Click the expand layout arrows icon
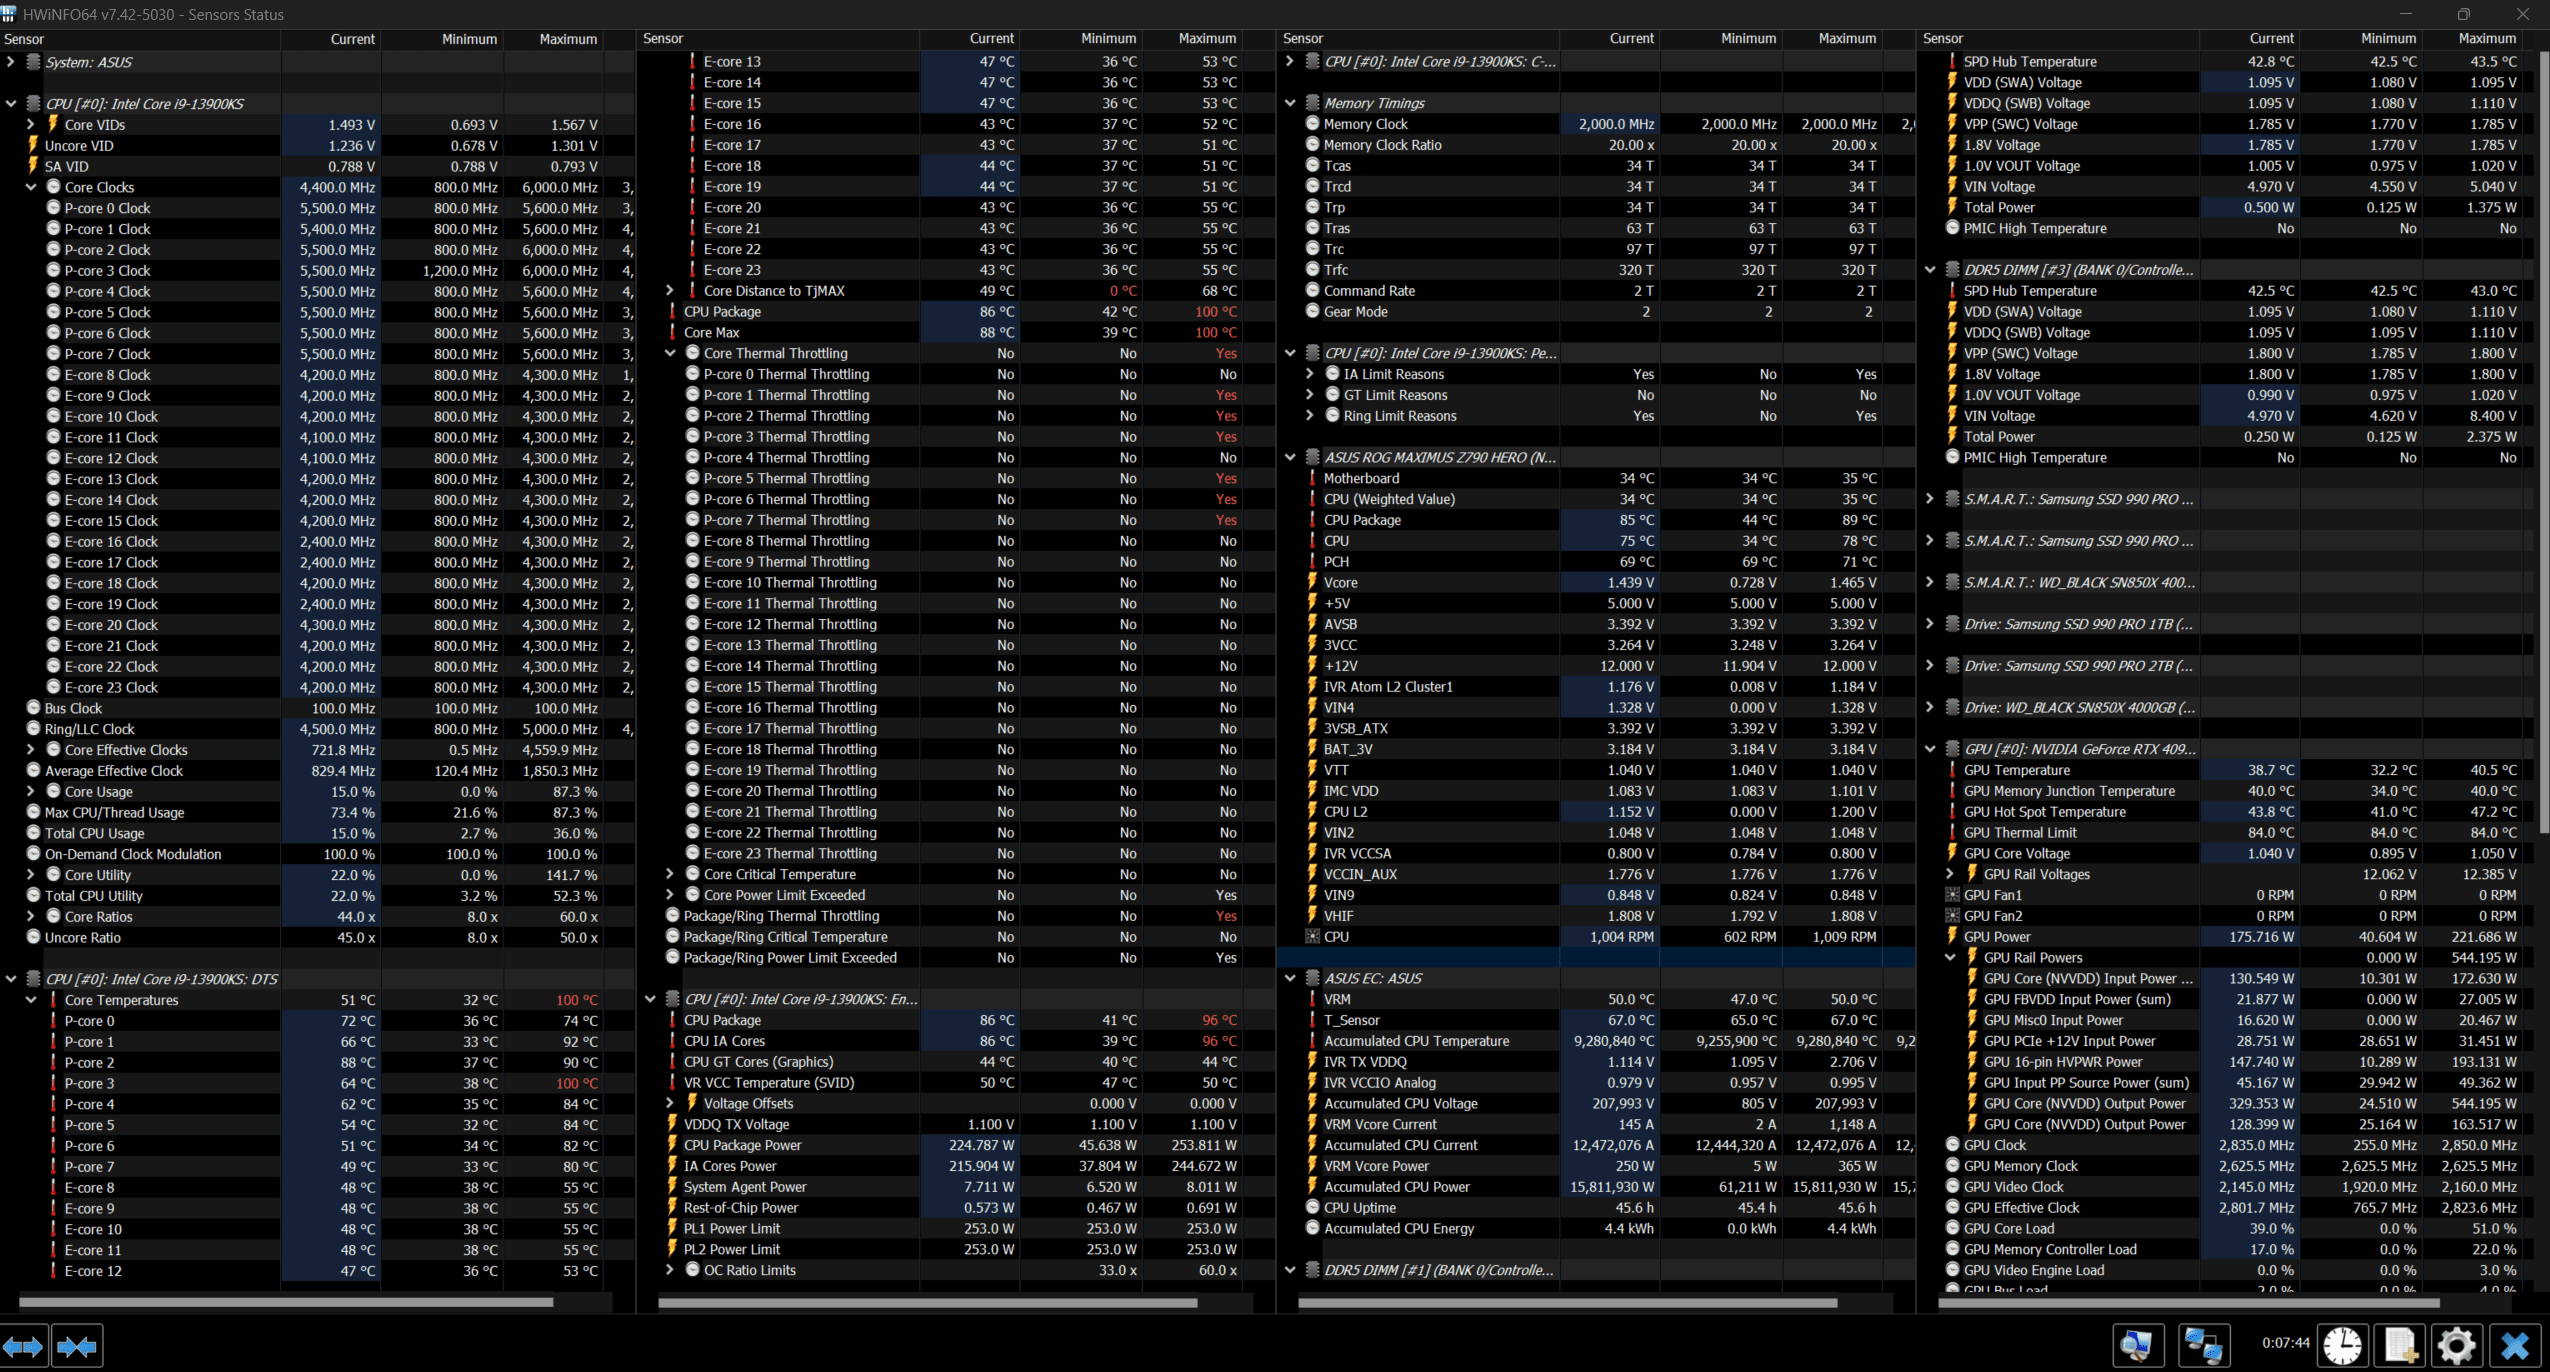The image size is (2550, 1372). (x=24, y=1346)
